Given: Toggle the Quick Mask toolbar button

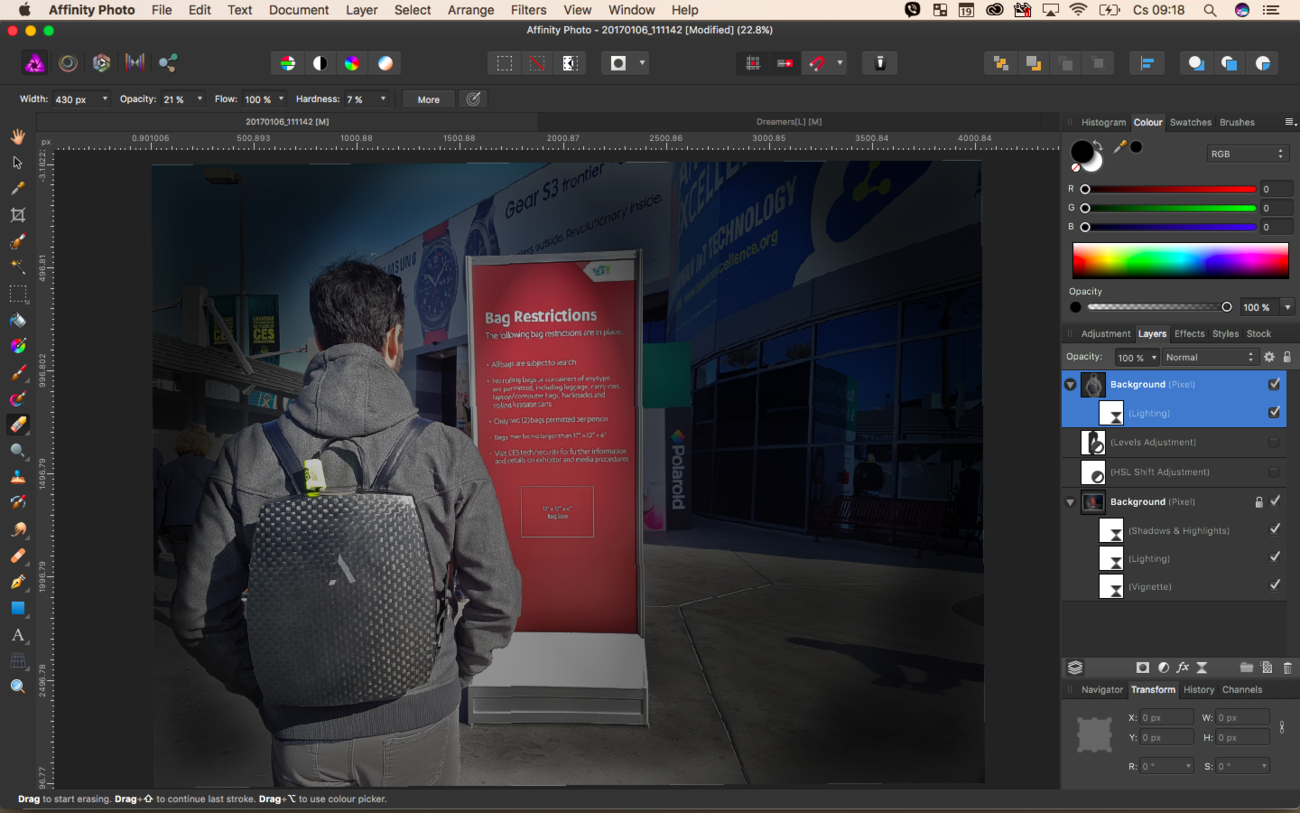Looking at the screenshot, I should [x=619, y=63].
